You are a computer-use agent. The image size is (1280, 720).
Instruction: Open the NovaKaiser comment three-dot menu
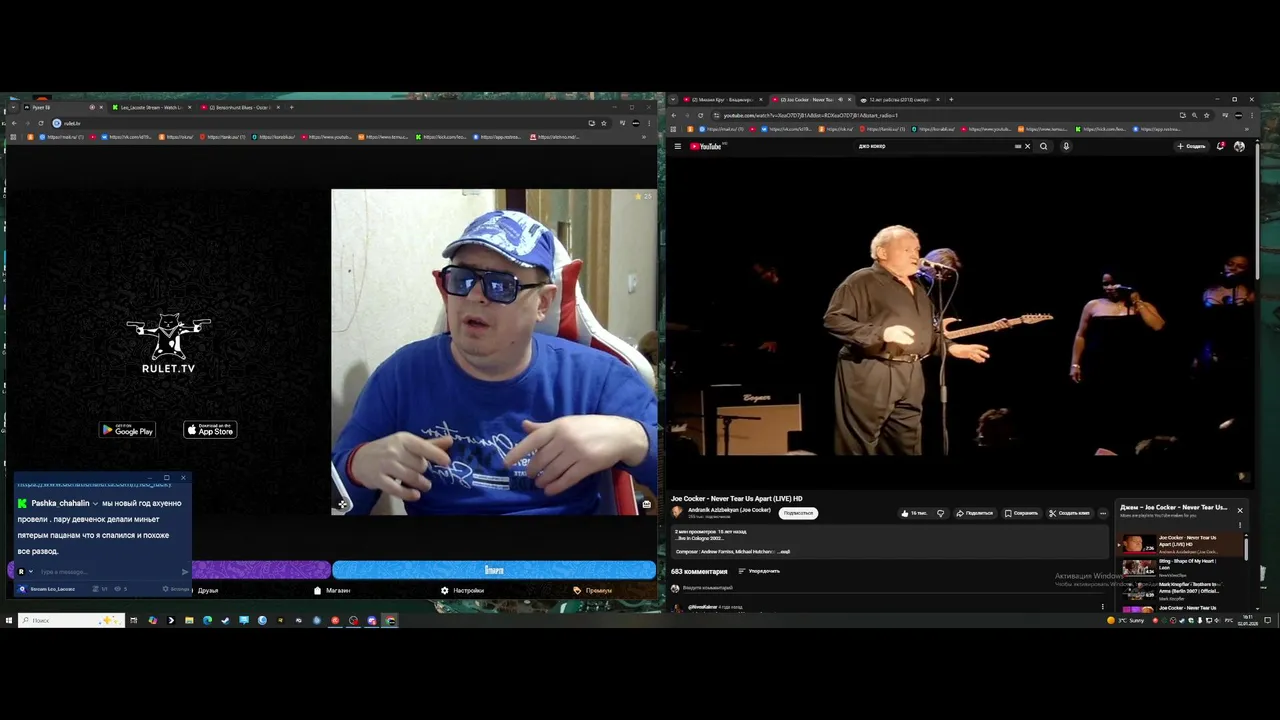[x=1103, y=607]
